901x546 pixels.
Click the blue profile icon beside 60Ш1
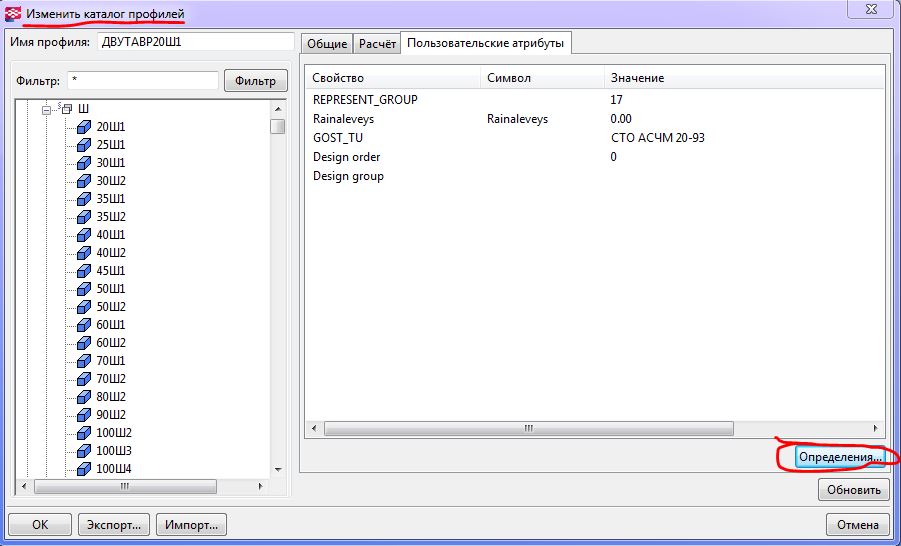tap(84, 325)
